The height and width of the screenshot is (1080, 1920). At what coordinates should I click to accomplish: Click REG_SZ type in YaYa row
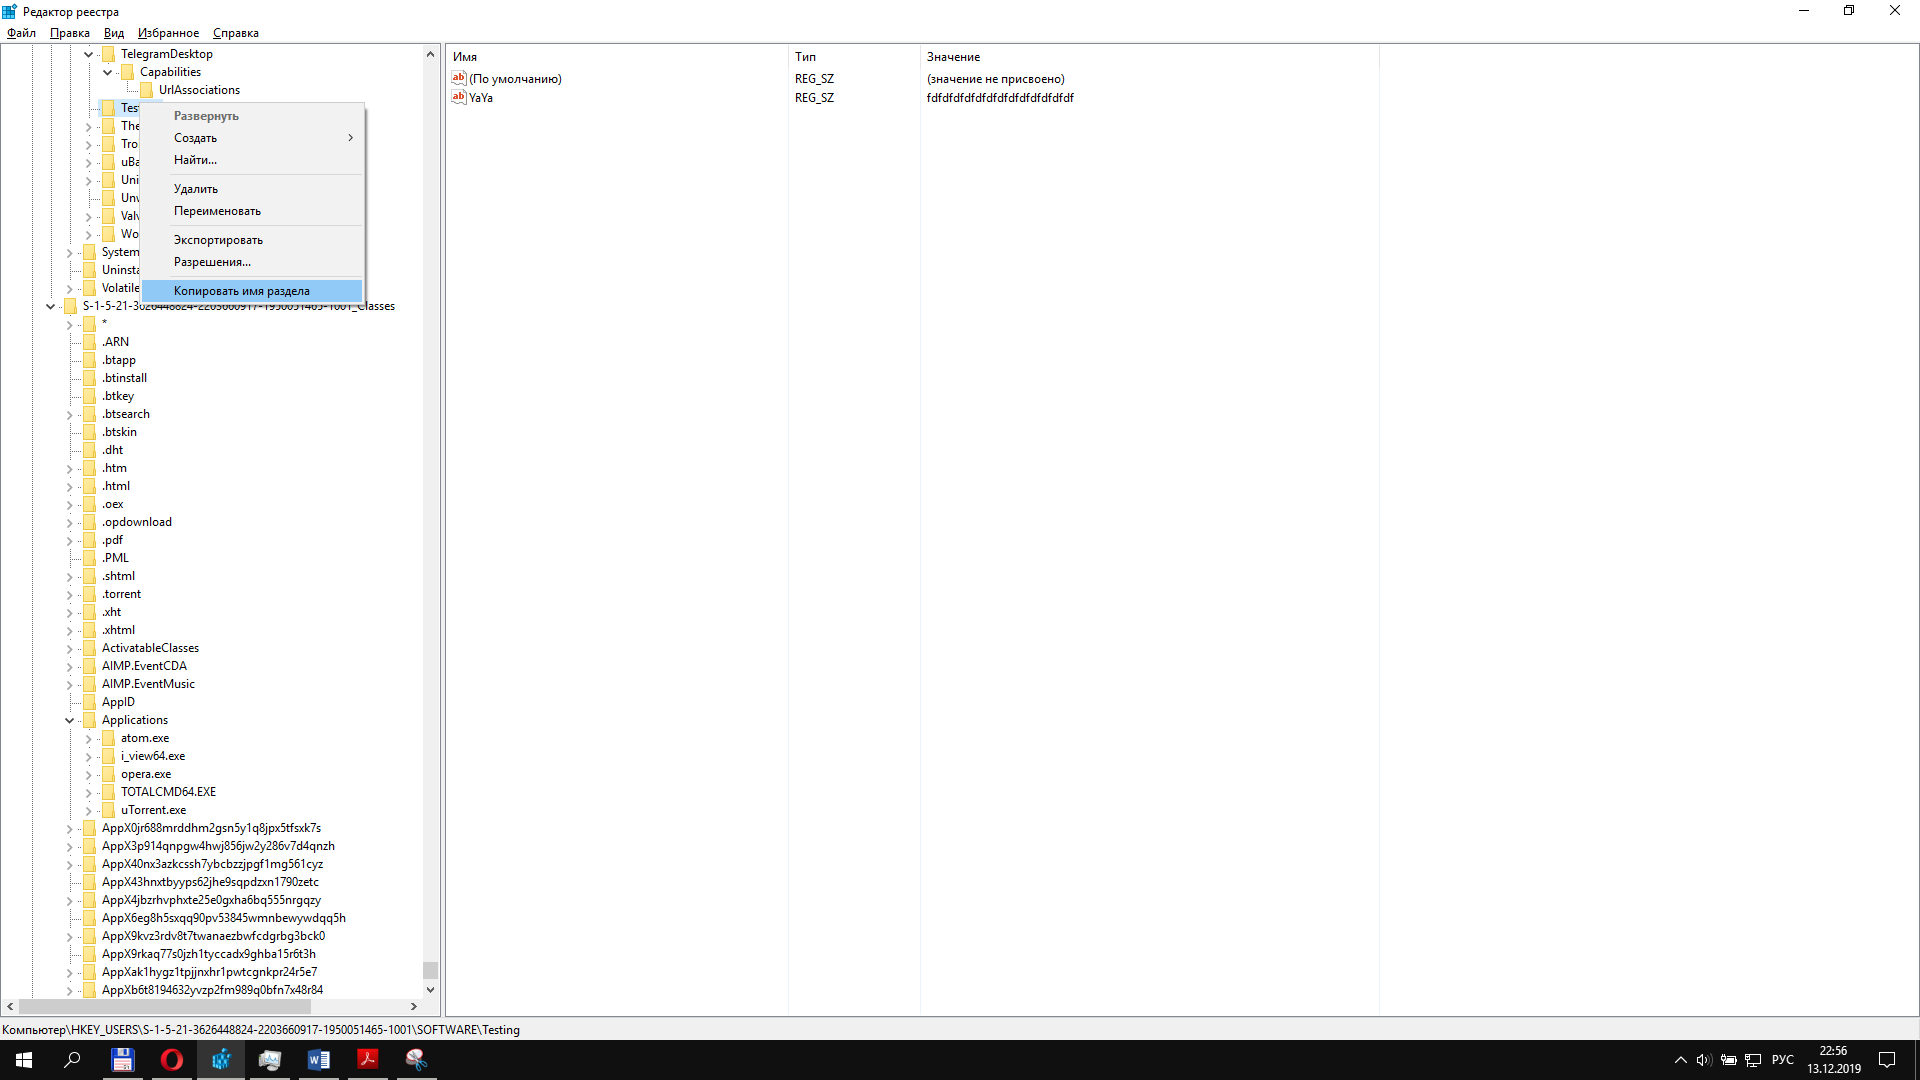[814, 98]
